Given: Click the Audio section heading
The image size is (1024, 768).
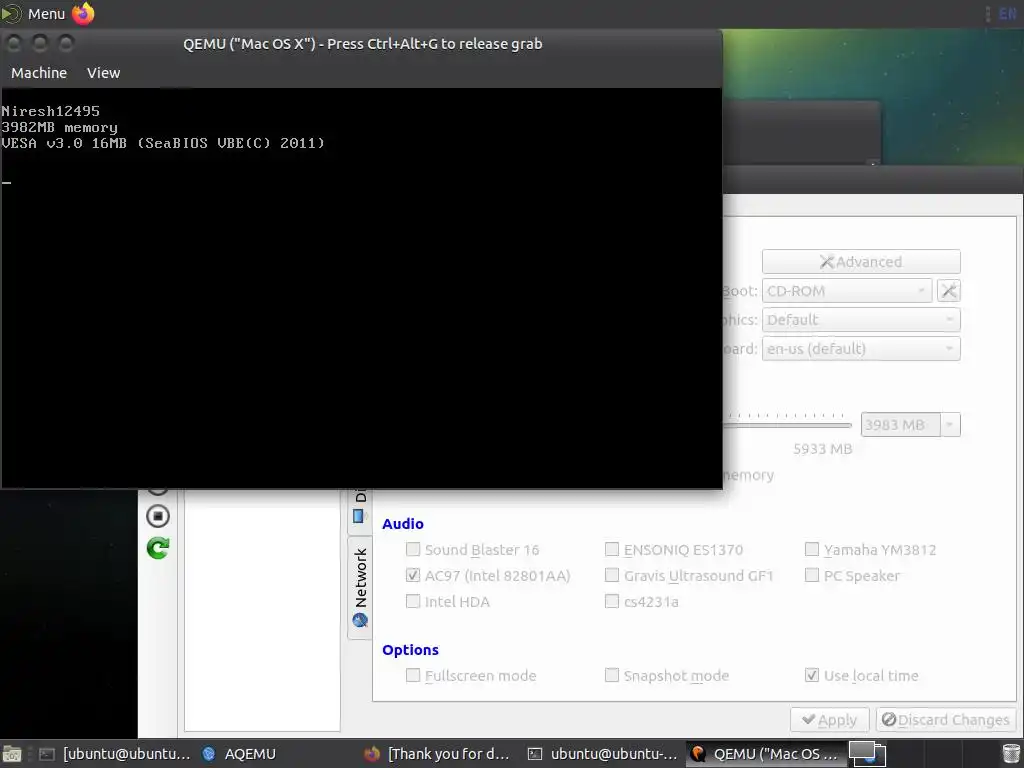Looking at the screenshot, I should 403,524.
